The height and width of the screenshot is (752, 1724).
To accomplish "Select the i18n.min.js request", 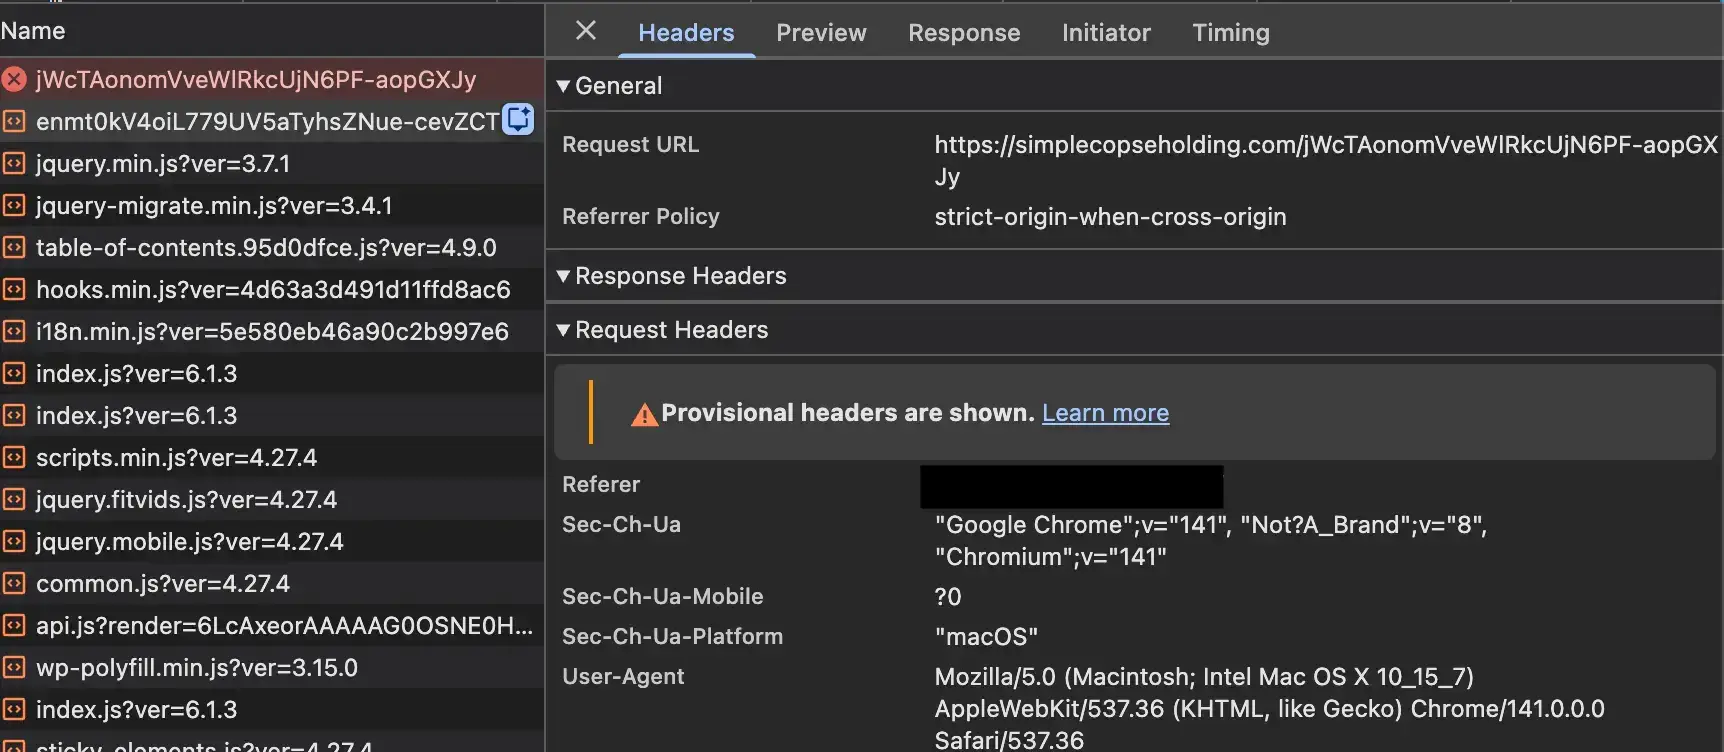I will point(272,331).
